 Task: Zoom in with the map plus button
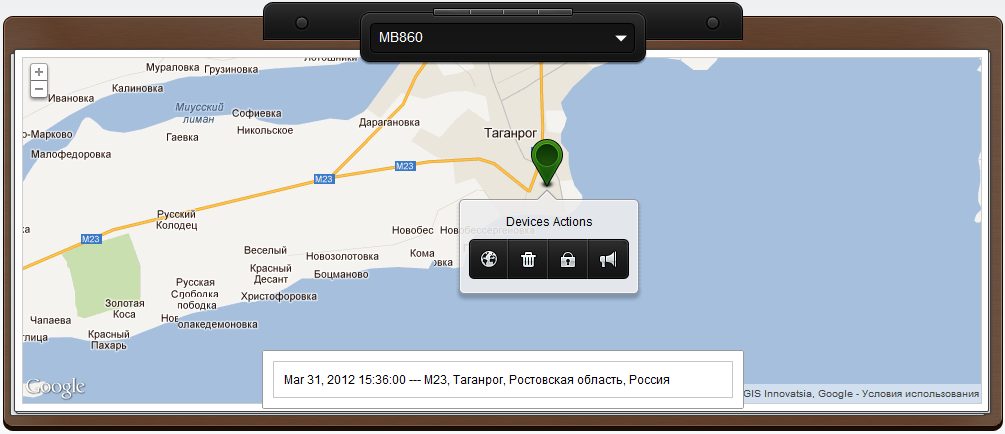[x=39, y=72]
